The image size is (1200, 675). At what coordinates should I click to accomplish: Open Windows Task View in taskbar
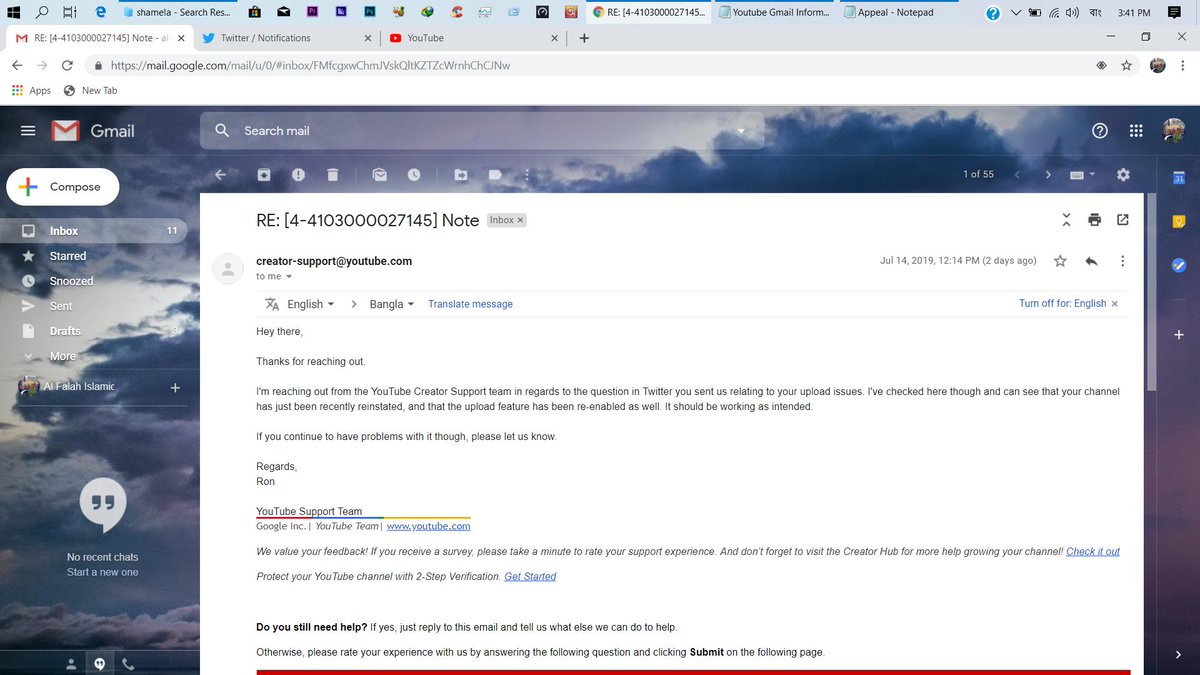click(x=69, y=13)
